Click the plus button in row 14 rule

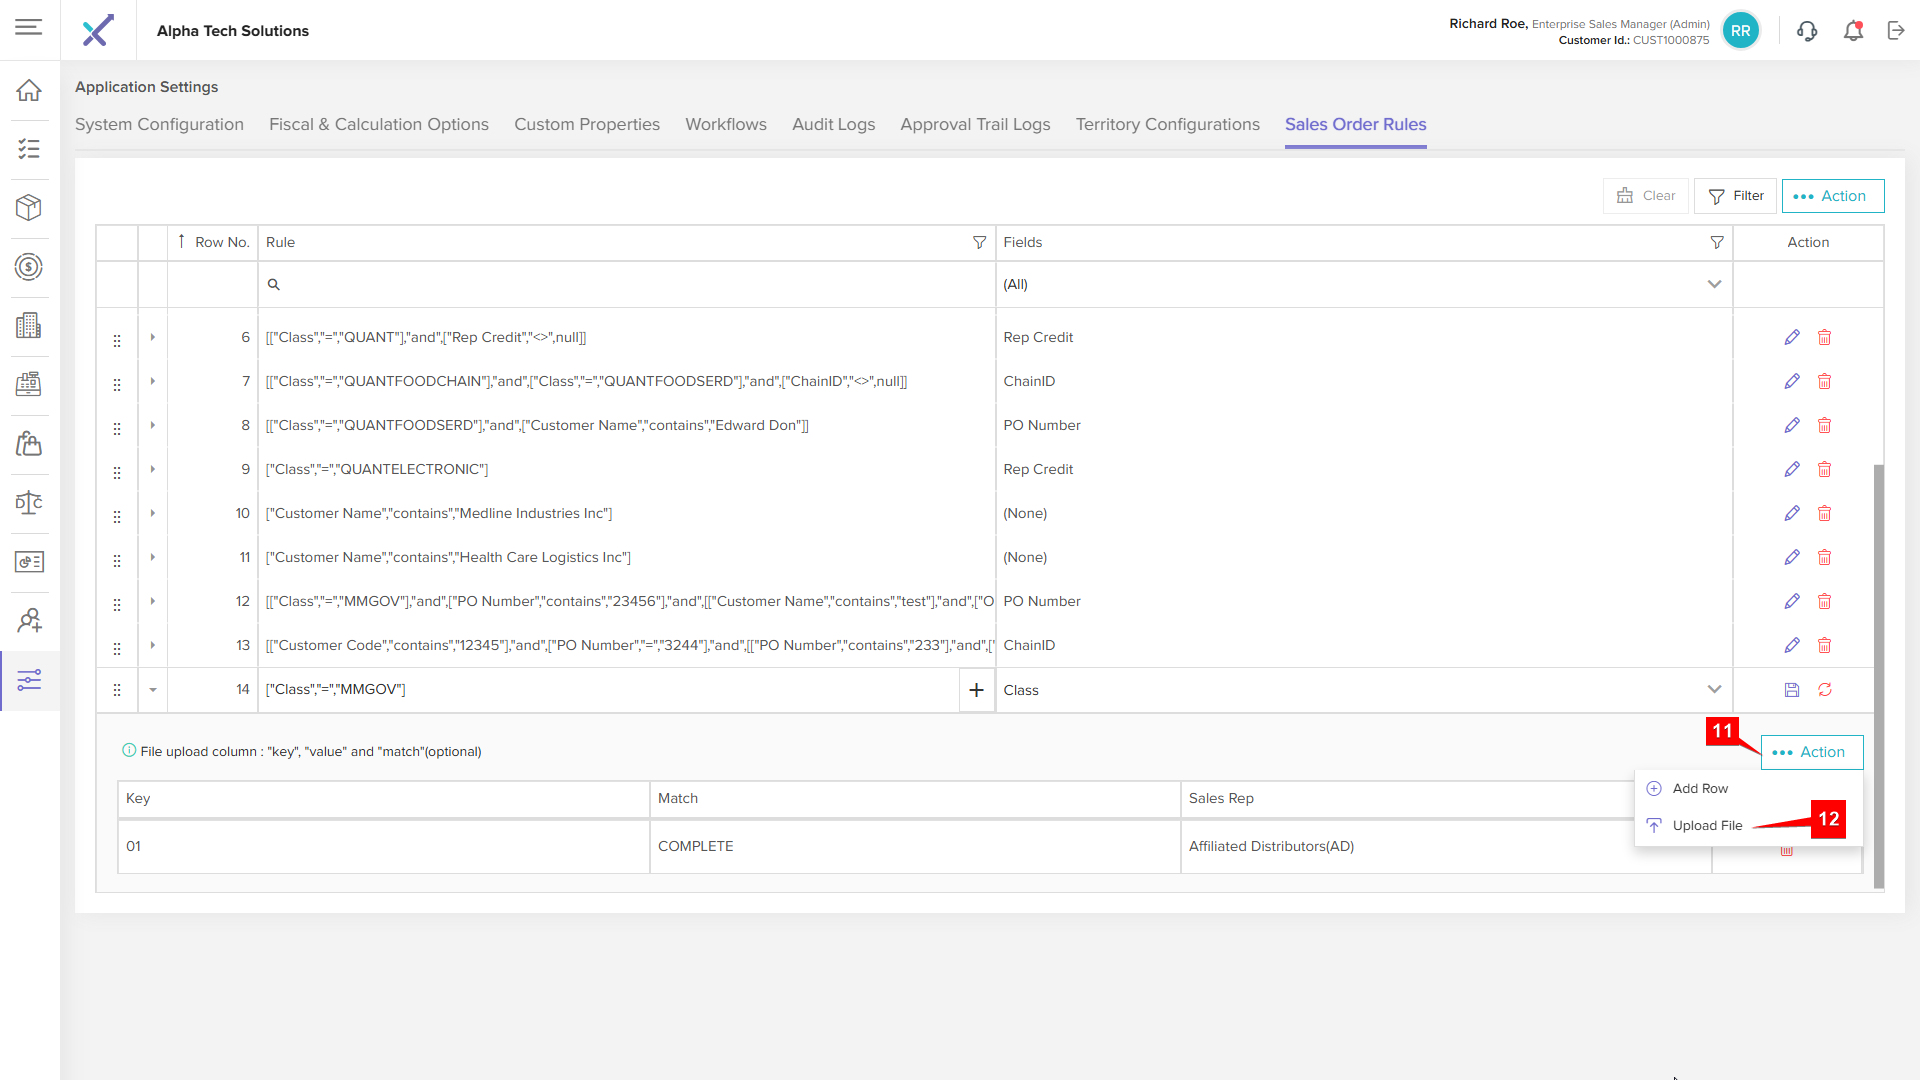[976, 690]
